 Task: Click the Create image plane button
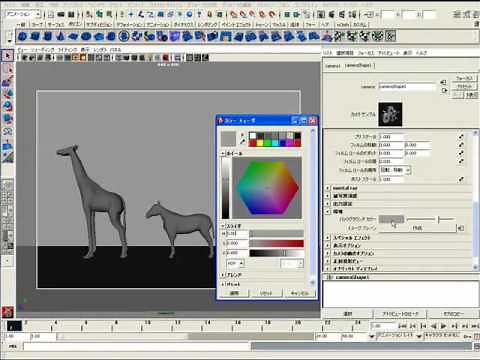[417, 228]
